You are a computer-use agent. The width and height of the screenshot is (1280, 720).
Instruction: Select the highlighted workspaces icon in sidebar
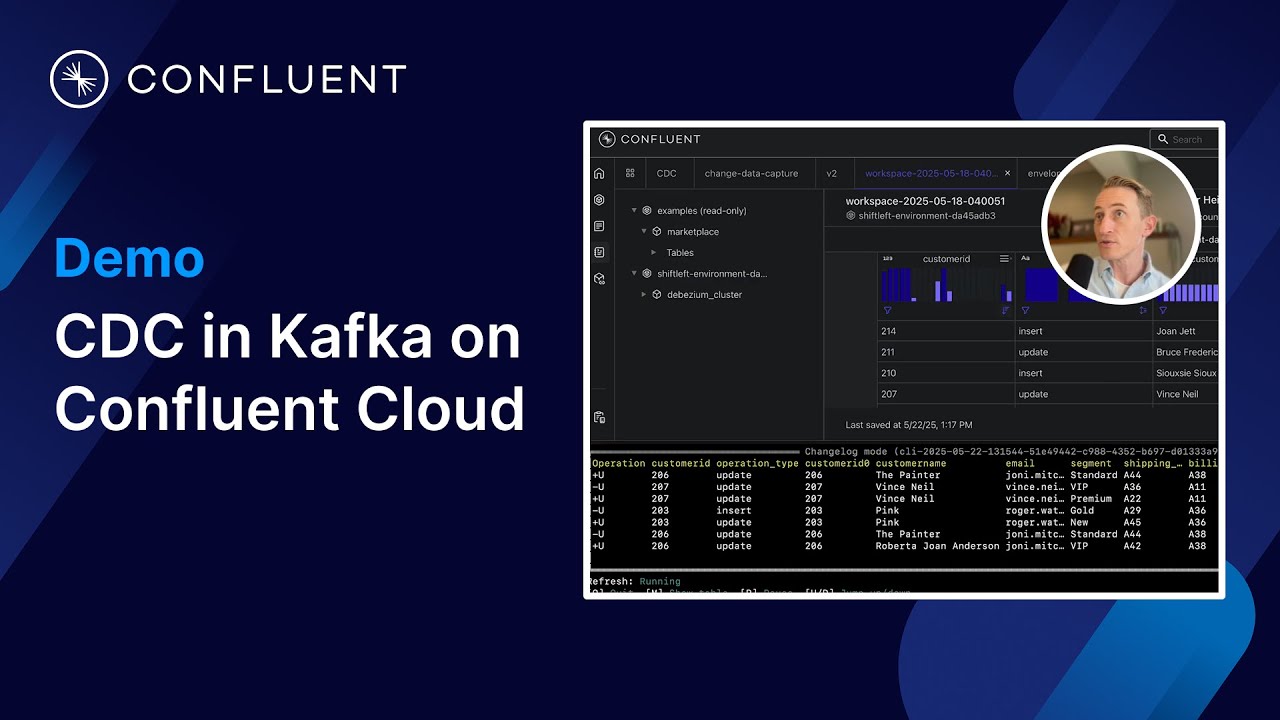click(x=599, y=252)
